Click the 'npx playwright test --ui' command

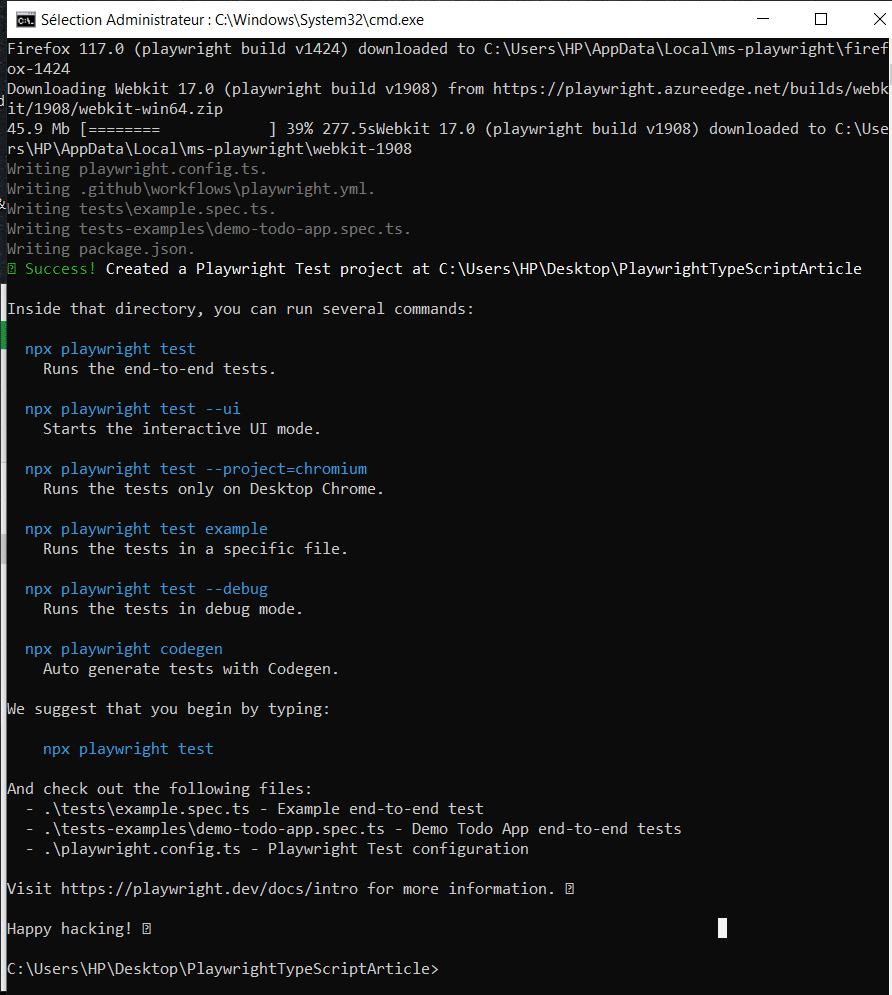click(x=132, y=409)
